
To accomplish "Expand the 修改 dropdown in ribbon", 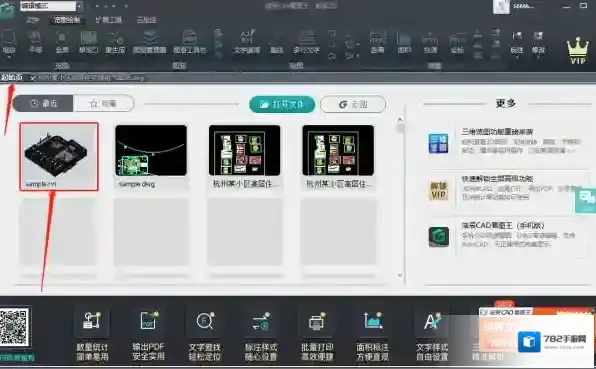I will point(539,57).
